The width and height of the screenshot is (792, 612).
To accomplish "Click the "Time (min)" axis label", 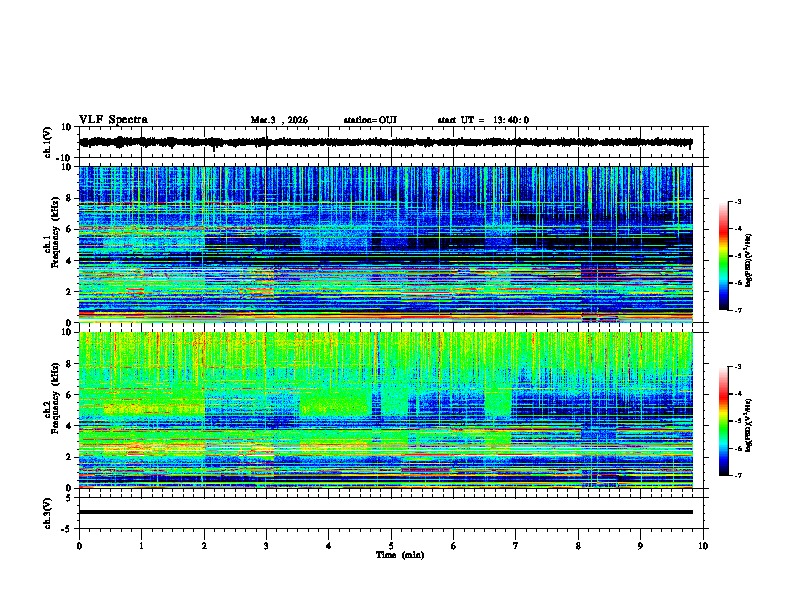I will coord(400,555).
